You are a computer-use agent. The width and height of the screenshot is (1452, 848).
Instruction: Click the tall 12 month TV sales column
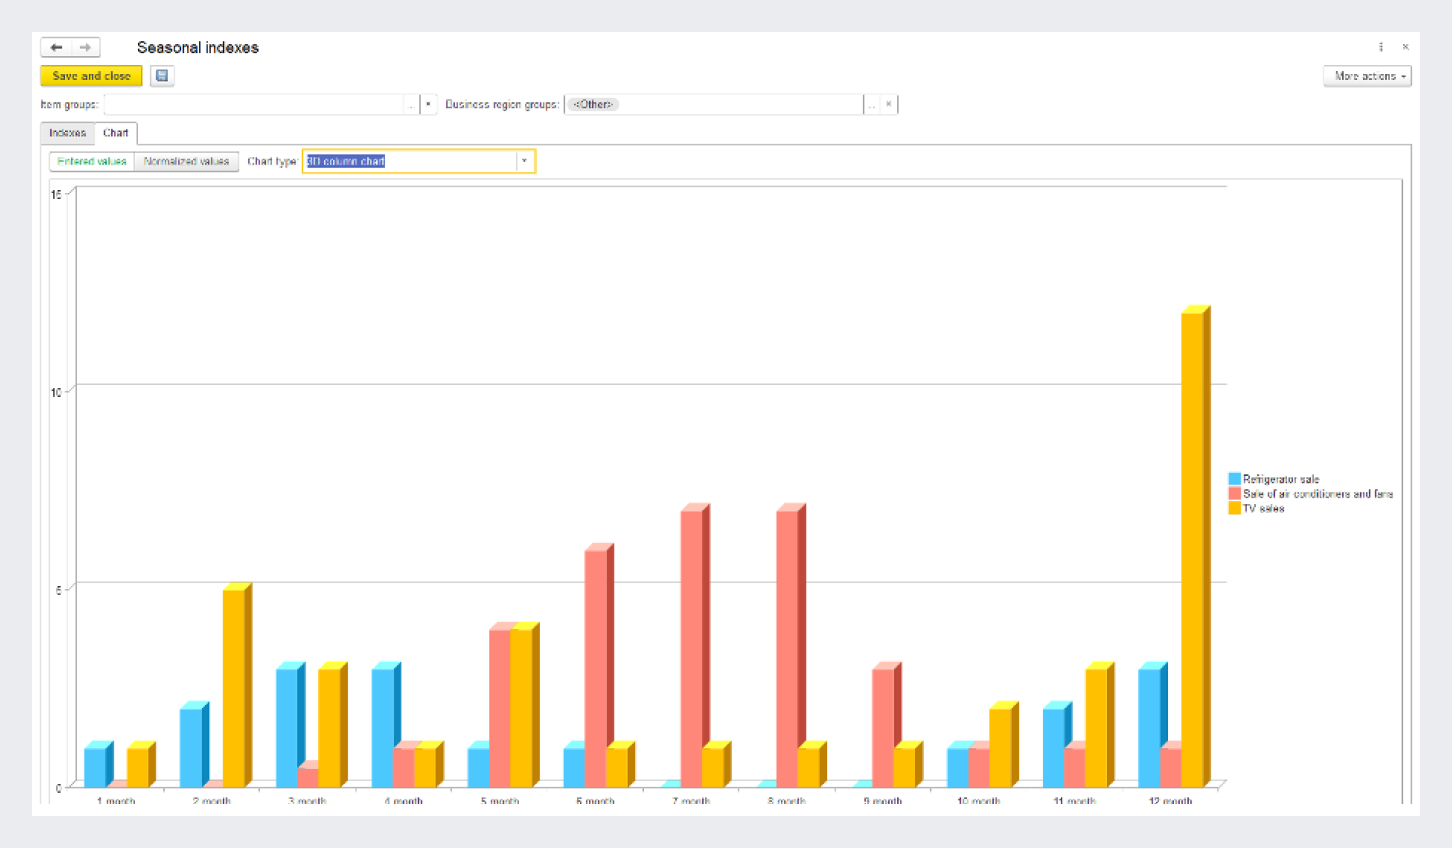click(x=1193, y=548)
